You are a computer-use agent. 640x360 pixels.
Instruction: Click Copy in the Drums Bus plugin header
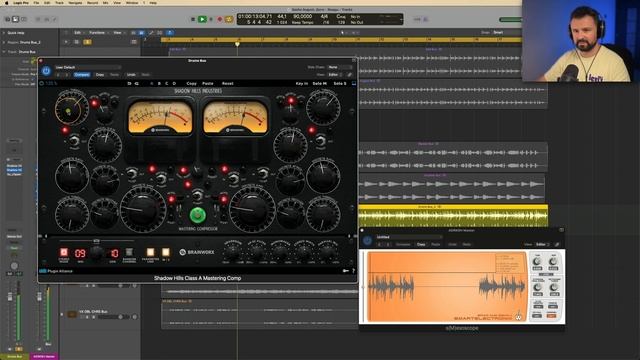click(100, 75)
